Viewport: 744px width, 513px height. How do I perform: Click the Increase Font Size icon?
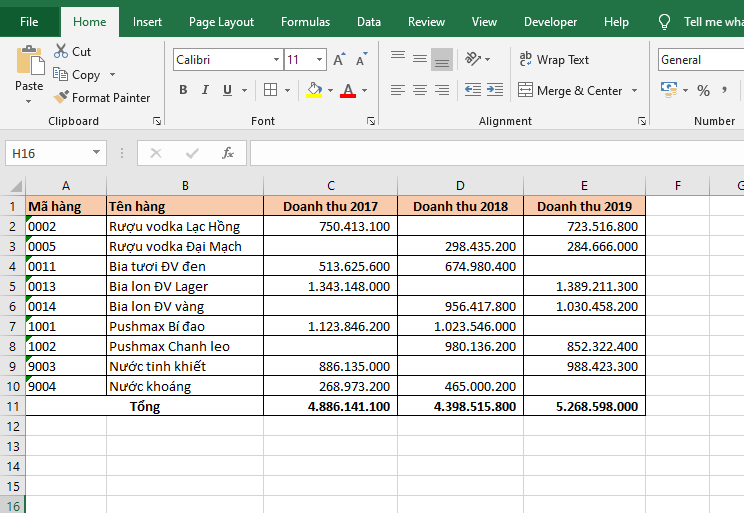[x=340, y=60]
